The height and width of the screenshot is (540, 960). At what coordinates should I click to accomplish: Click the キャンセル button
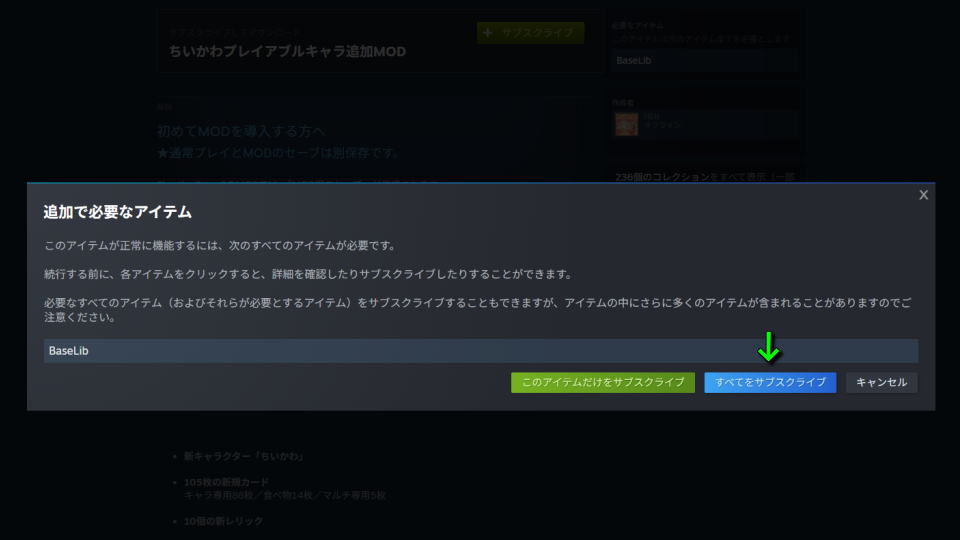click(x=881, y=382)
